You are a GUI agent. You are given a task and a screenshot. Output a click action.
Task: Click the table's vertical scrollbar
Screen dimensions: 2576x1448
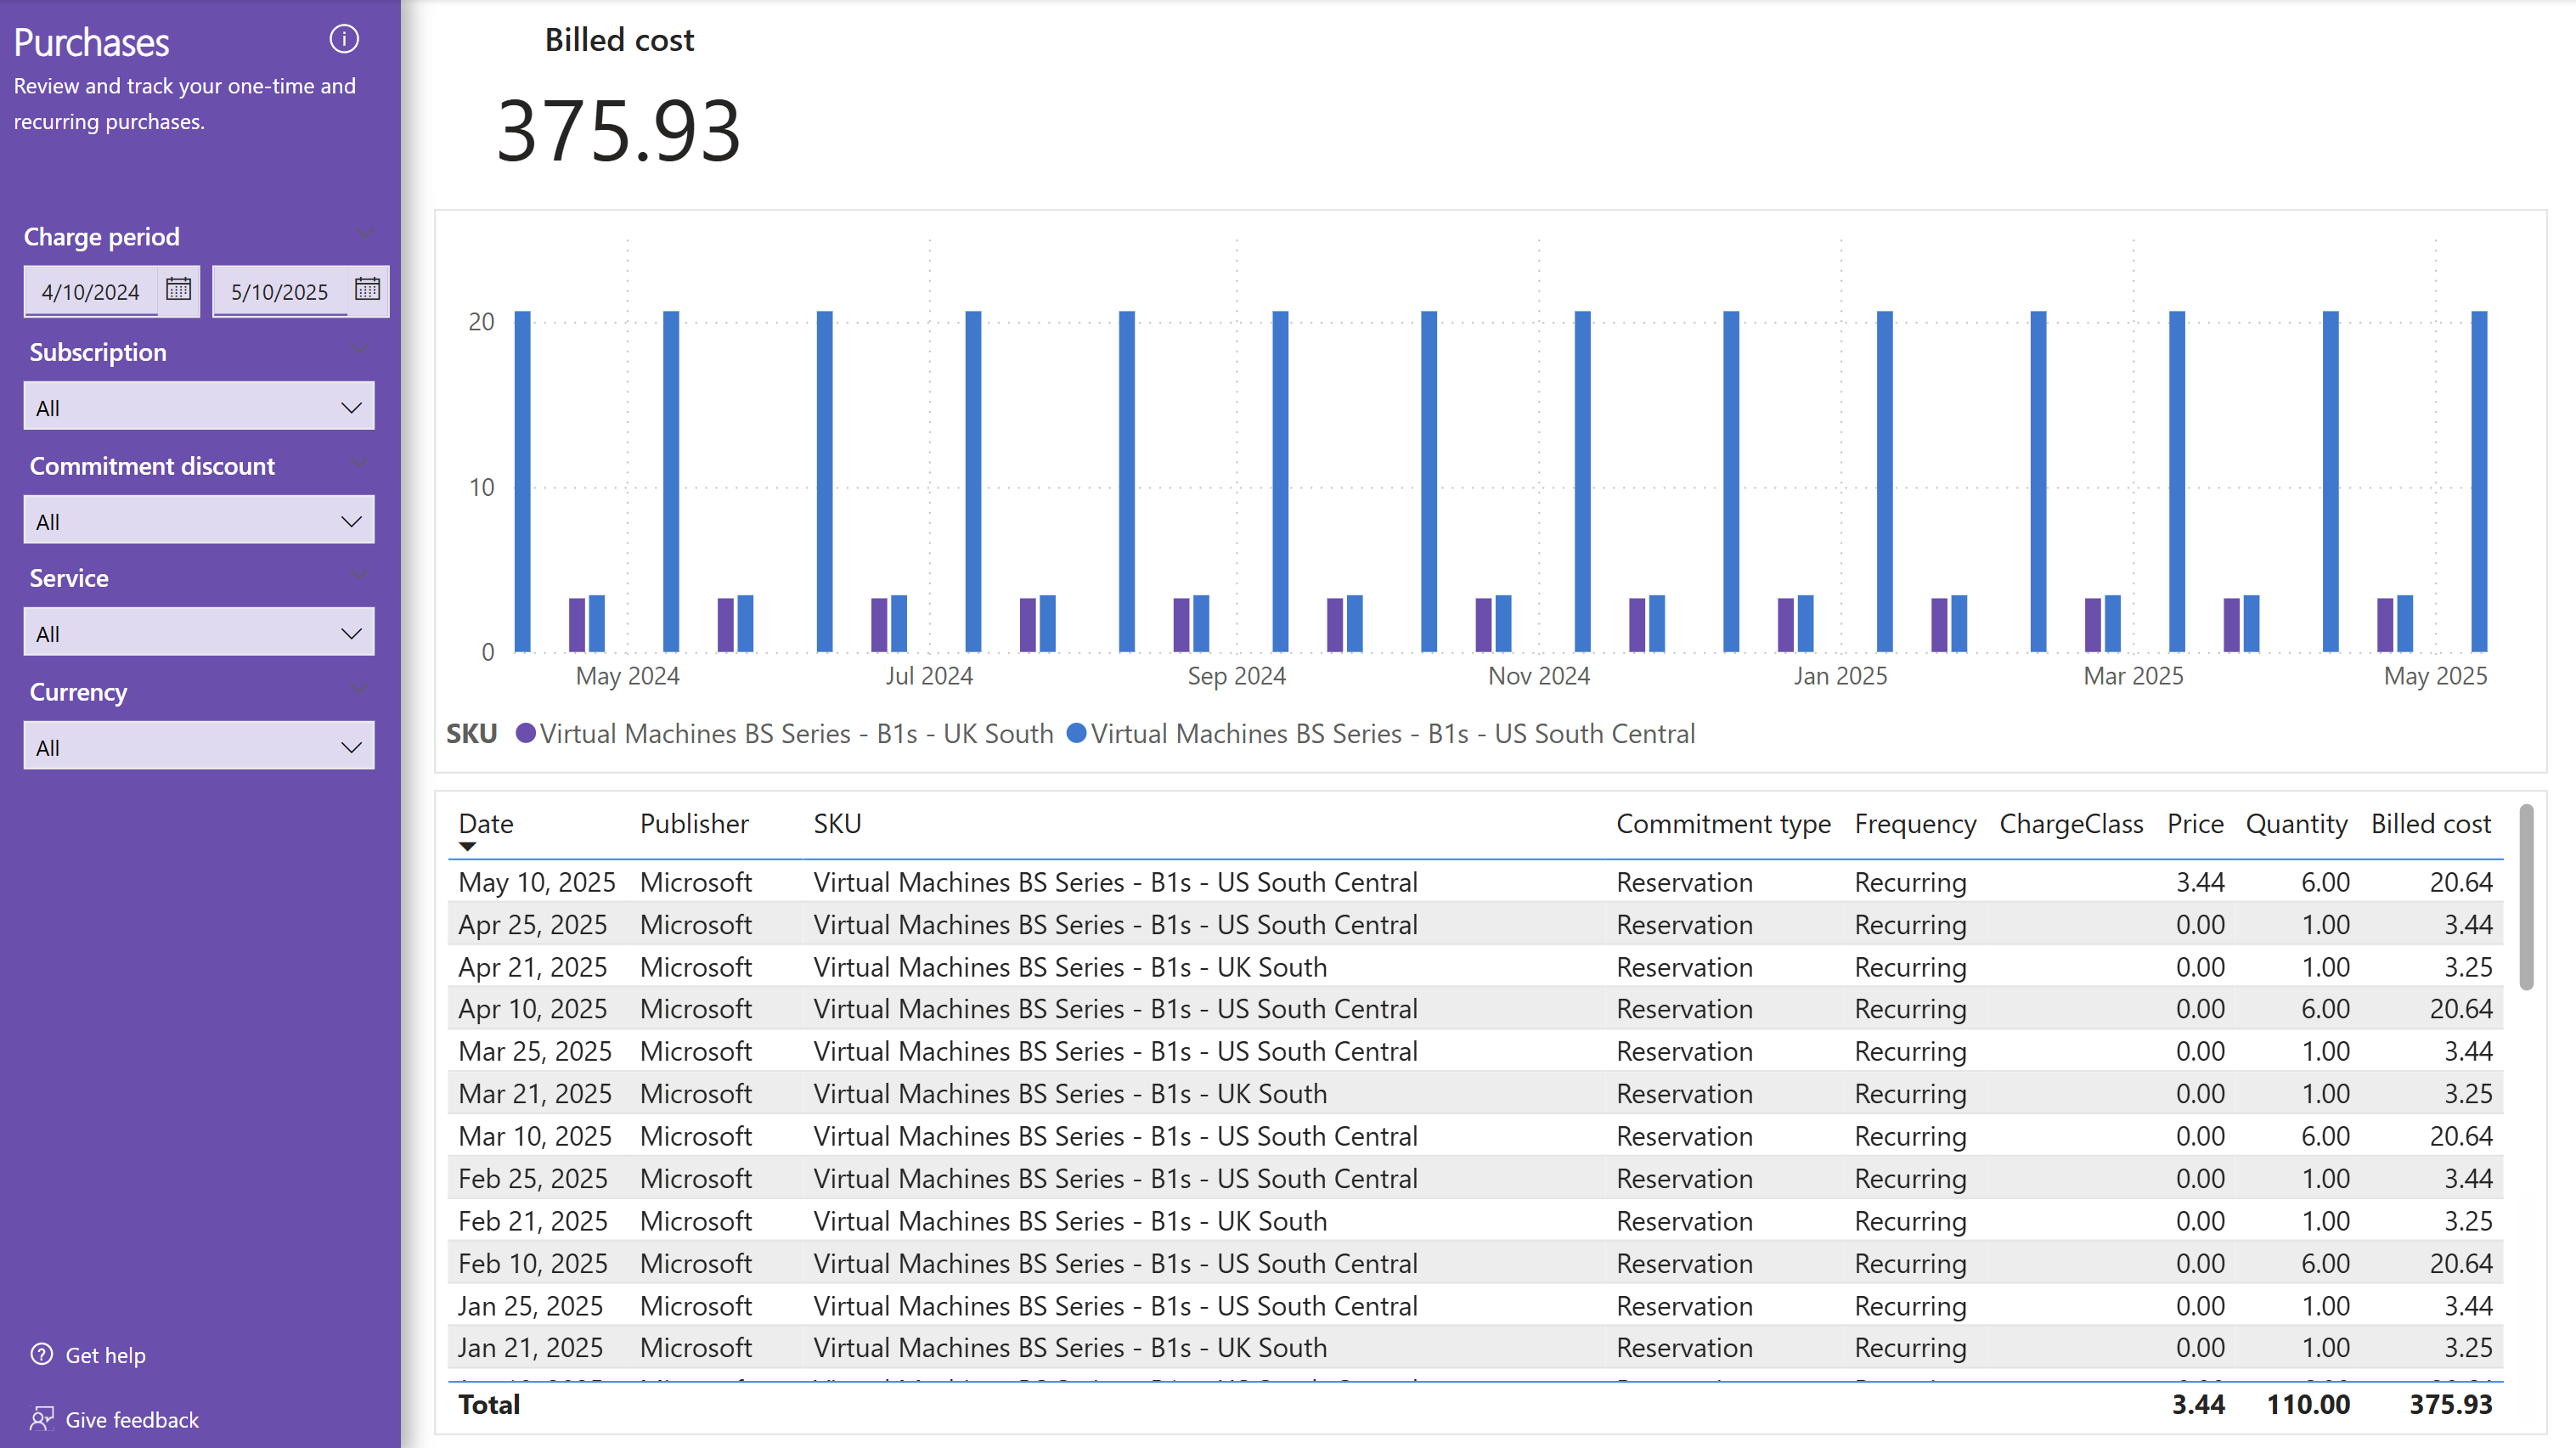[2526, 897]
